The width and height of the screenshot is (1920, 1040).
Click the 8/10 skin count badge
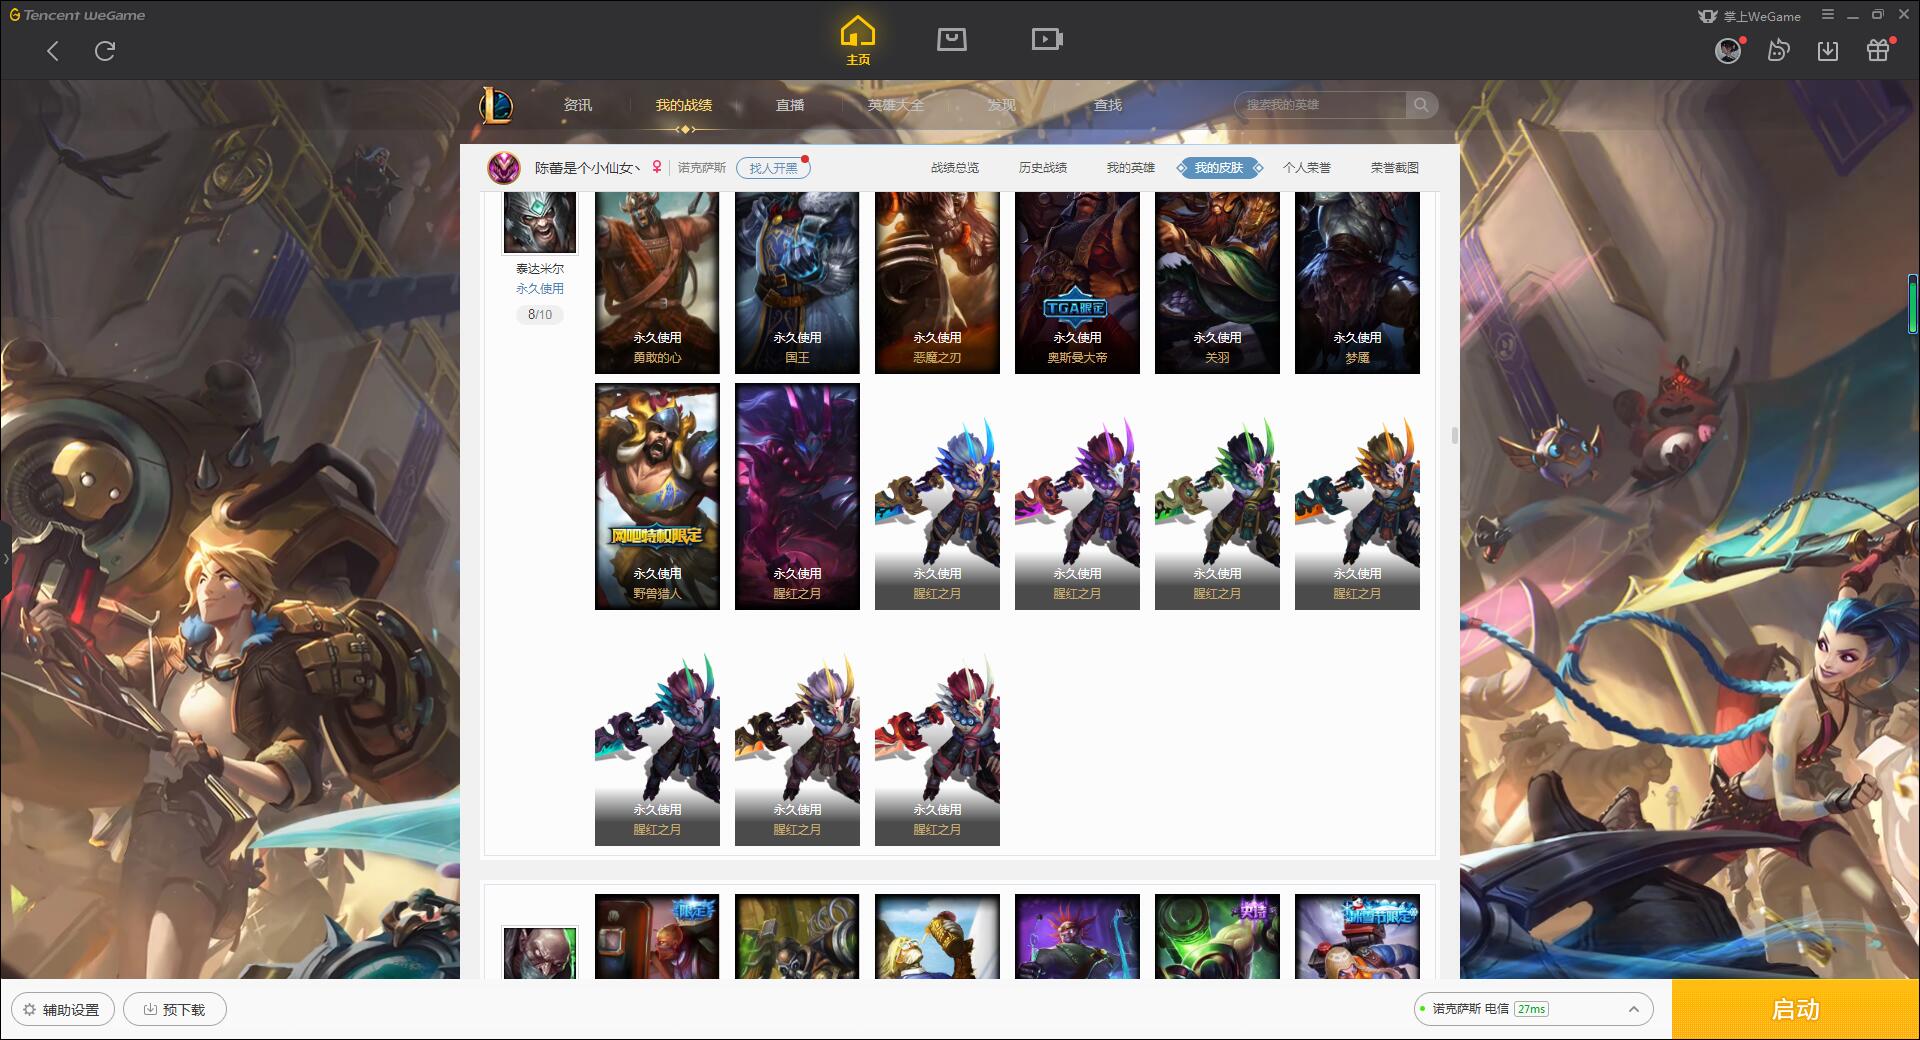click(x=540, y=314)
